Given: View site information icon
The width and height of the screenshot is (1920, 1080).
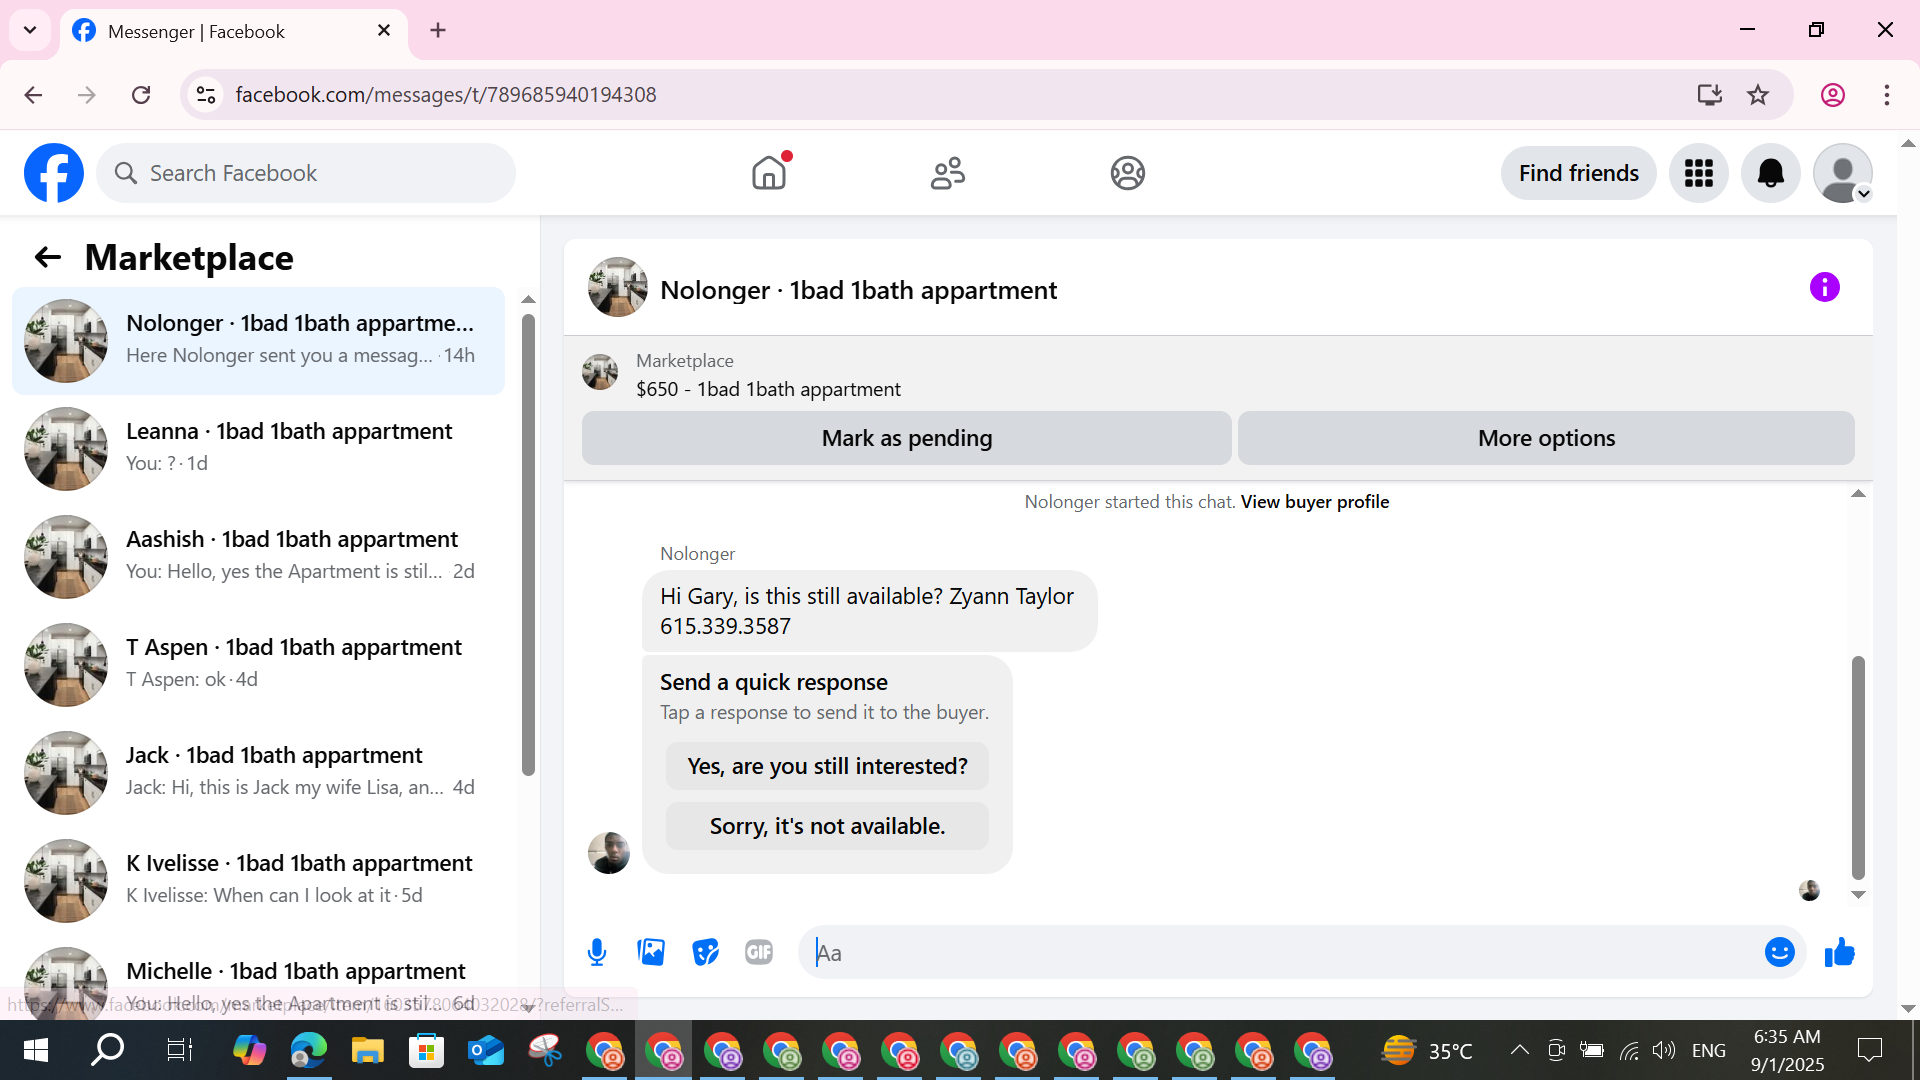Looking at the screenshot, I should pos(206,95).
